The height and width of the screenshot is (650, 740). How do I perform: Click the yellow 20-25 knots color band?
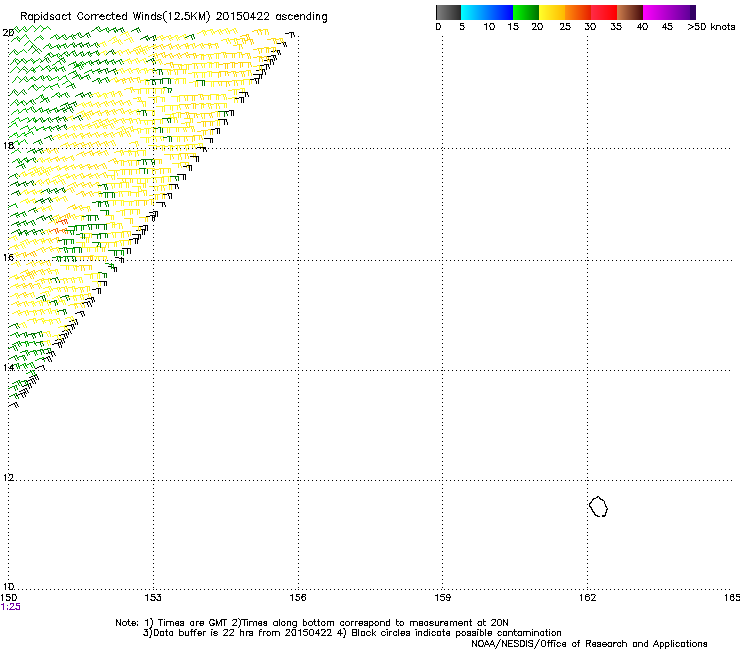click(552, 12)
